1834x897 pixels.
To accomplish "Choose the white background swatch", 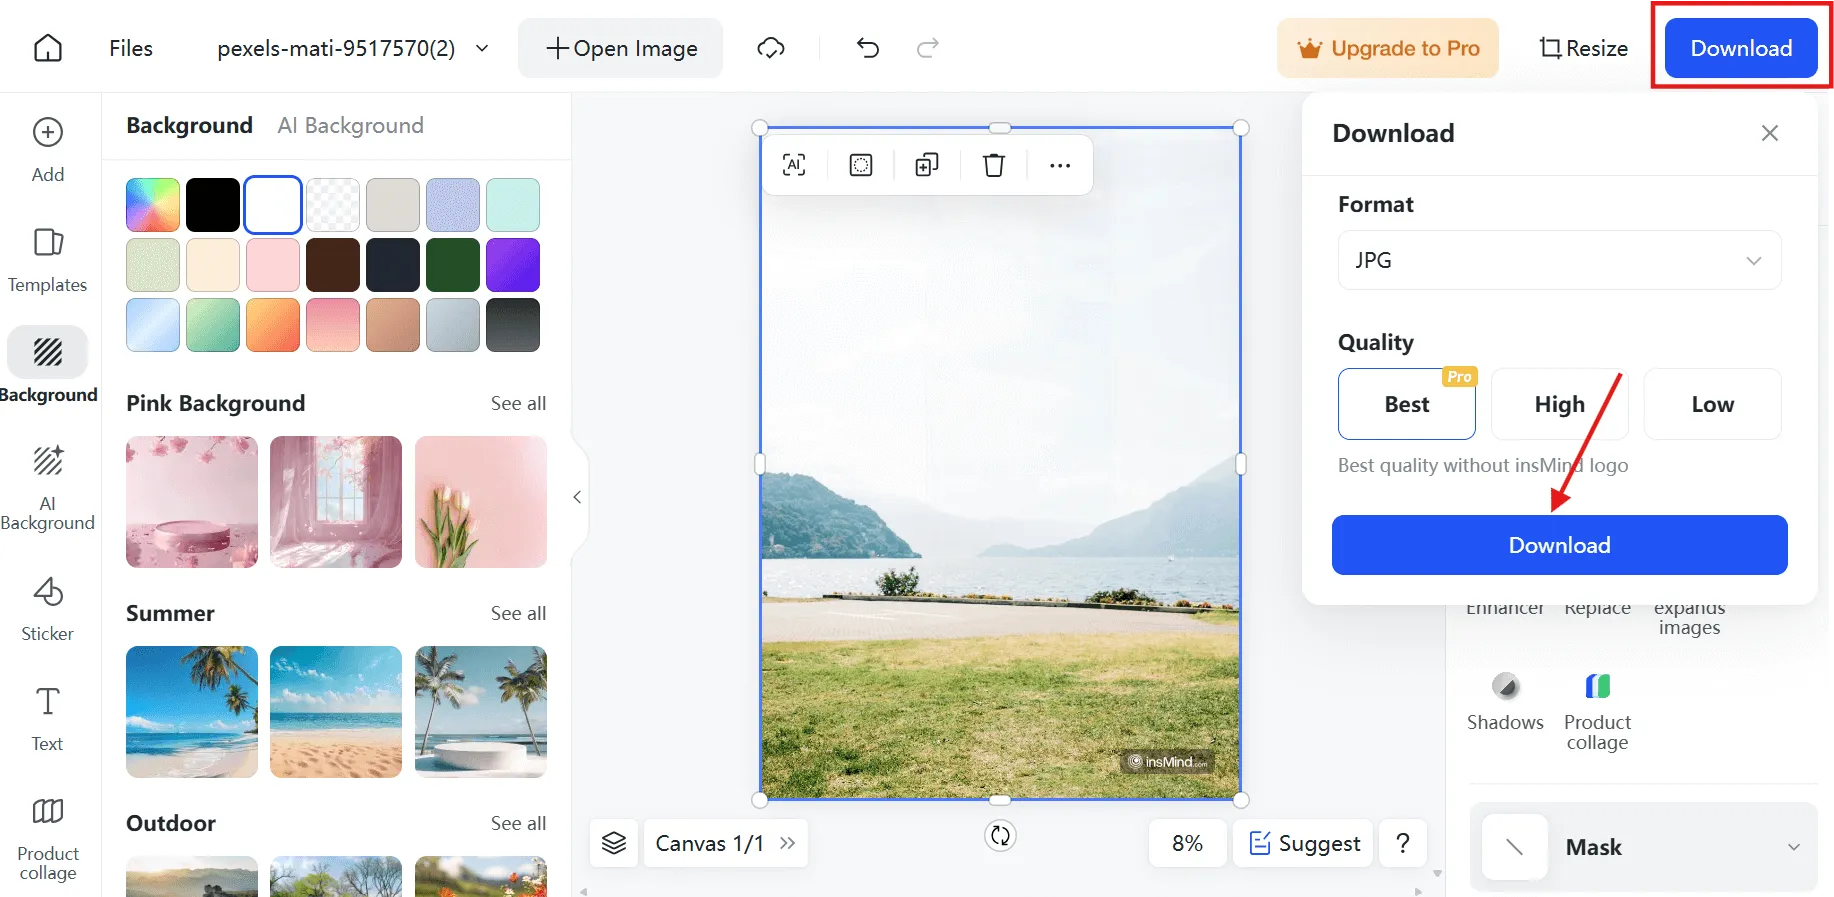I will (x=273, y=205).
